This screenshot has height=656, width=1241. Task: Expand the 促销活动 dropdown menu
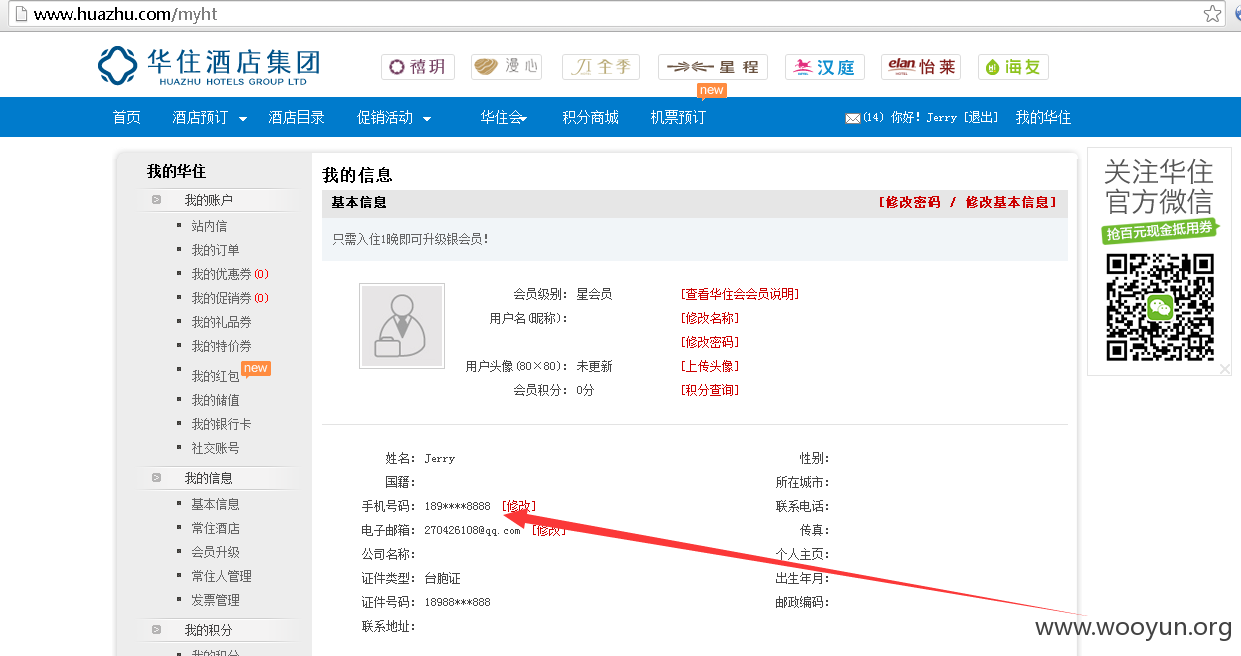coord(427,119)
